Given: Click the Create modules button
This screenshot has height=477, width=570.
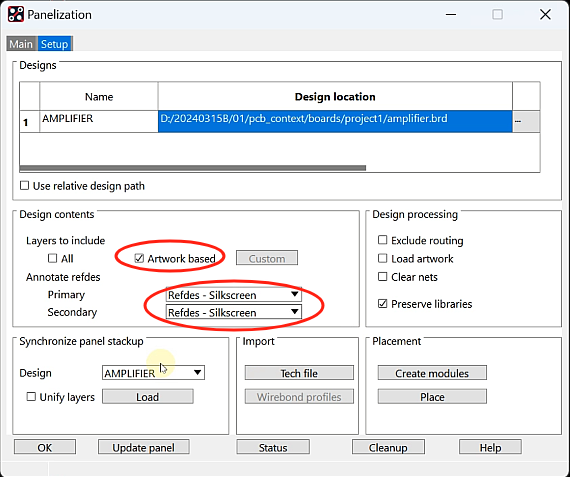Looking at the screenshot, I should (x=432, y=373).
